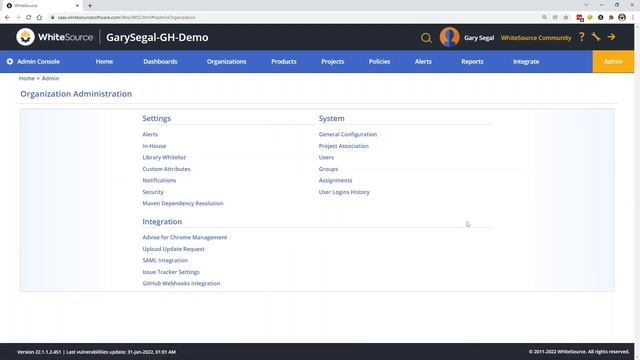Select the orange Admin tab
Image resolution: width=640 pixels, height=360 pixels.
click(613, 62)
